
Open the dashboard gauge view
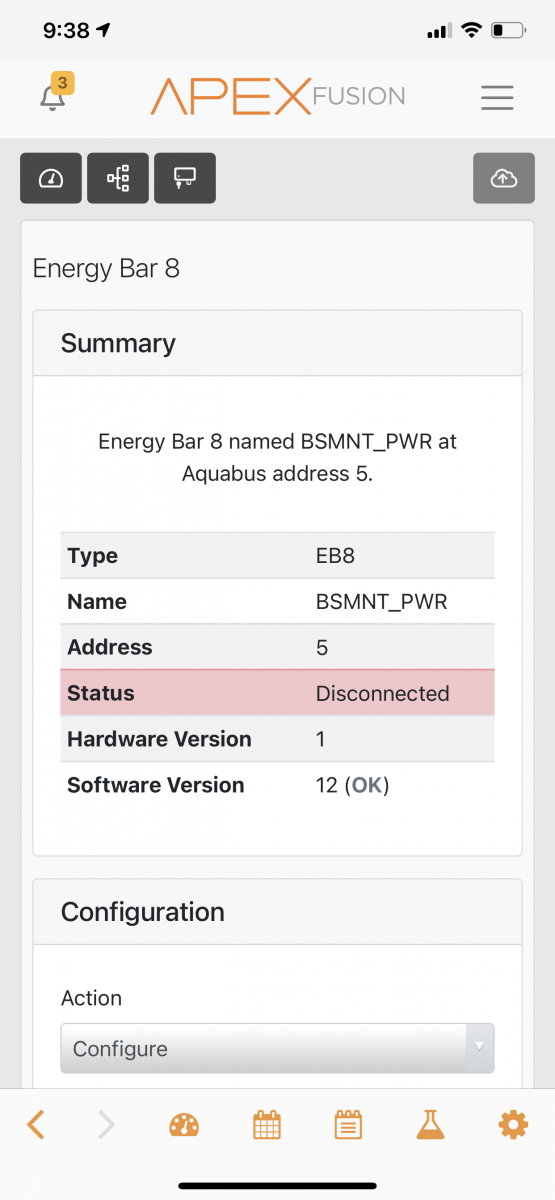[51, 178]
